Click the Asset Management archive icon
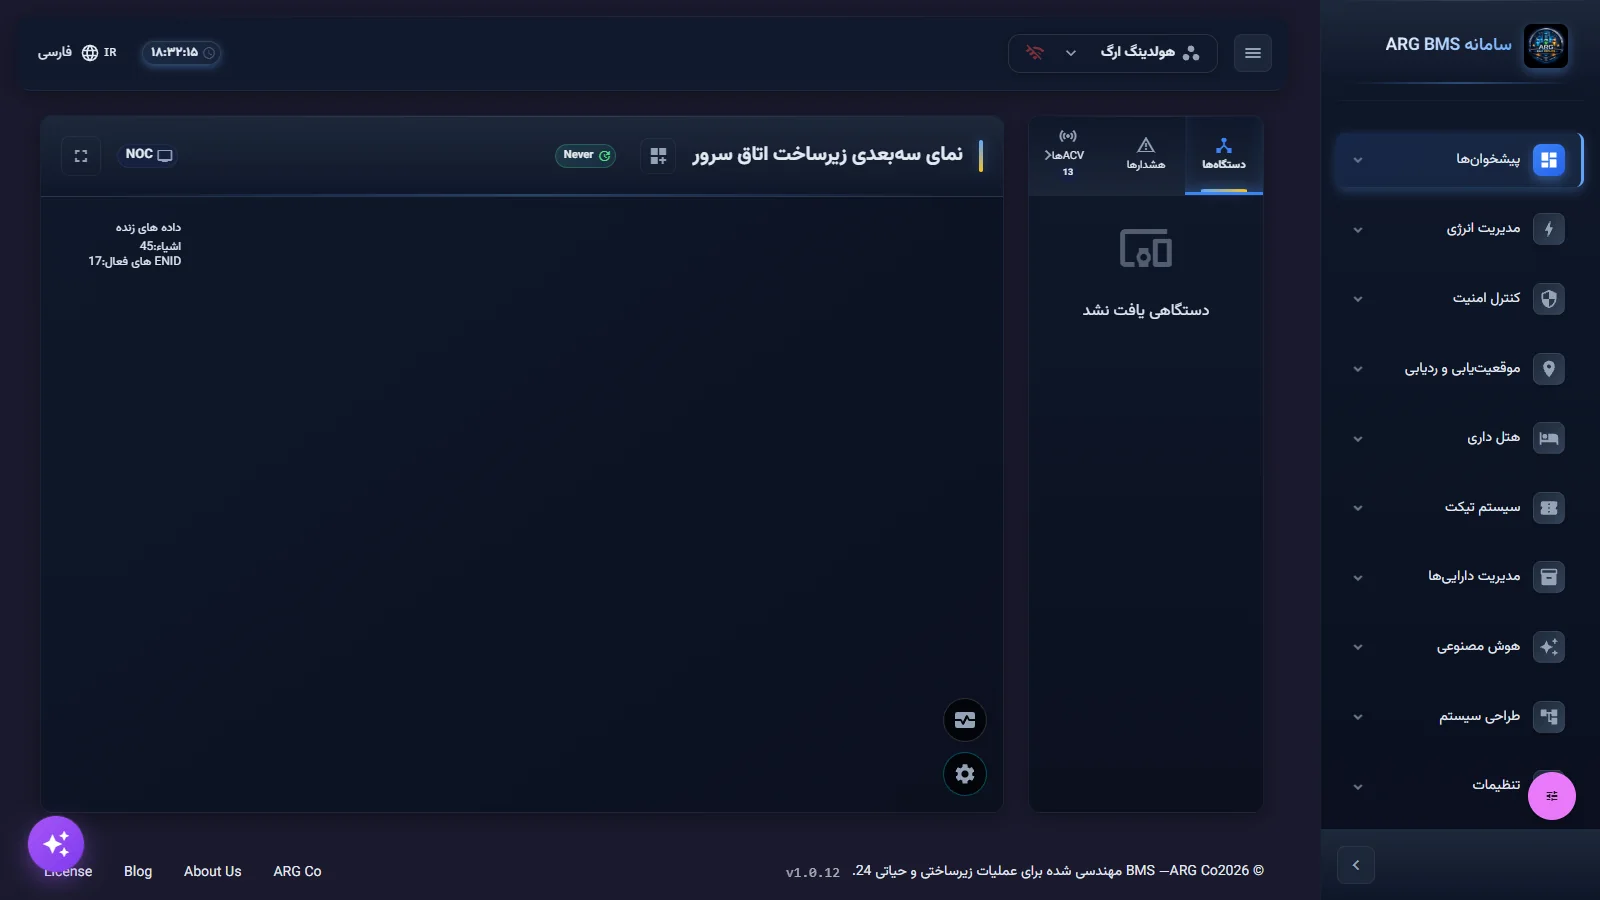 [1548, 577]
